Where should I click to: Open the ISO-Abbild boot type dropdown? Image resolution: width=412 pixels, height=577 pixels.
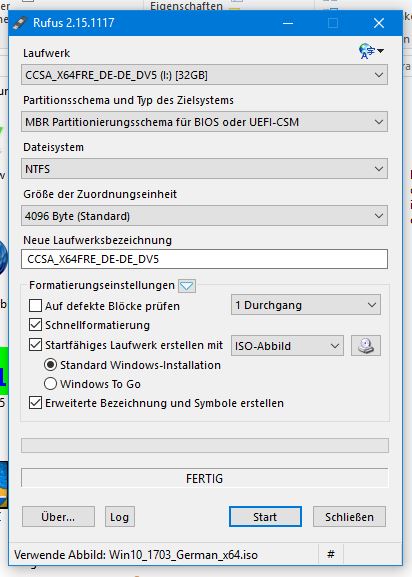287,346
